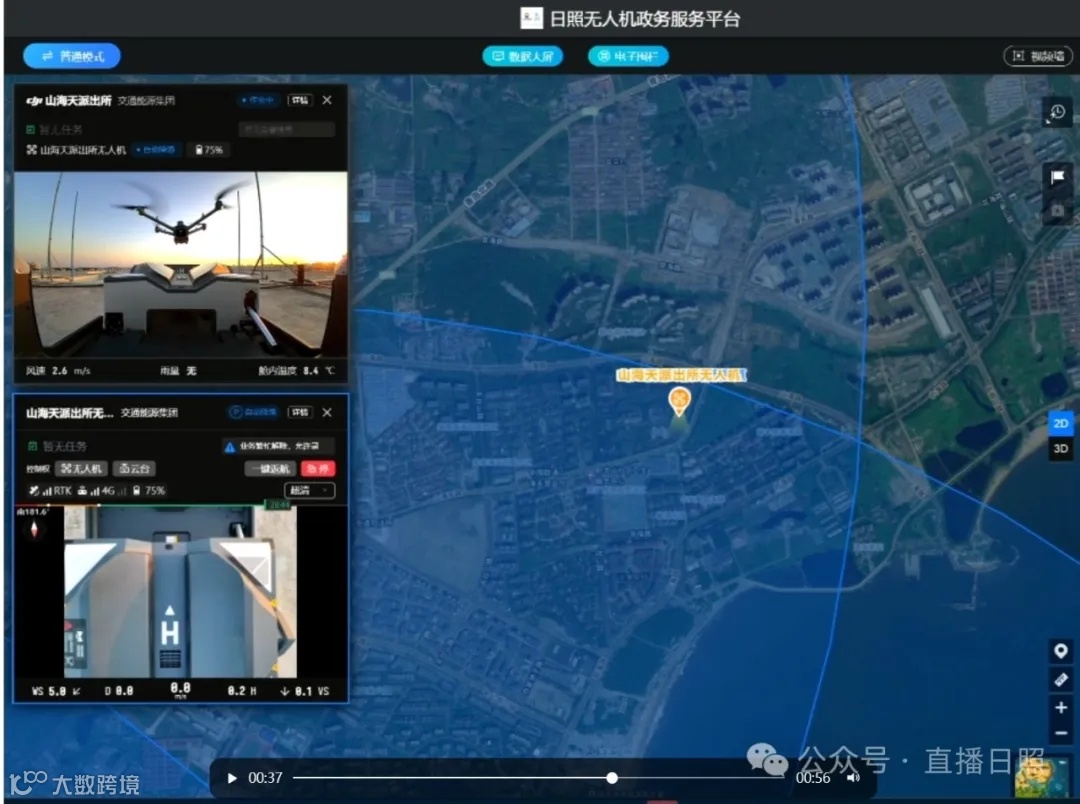Click the map location pin tool icon
The width and height of the screenshot is (1080, 804).
pyautogui.click(x=1061, y=650)
